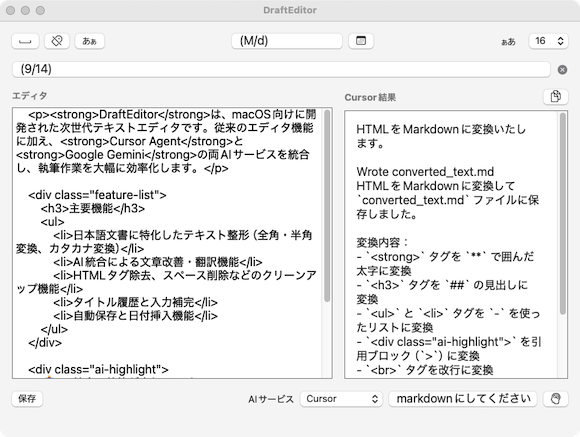Click the window close button in title bar
The image size is (580, 437).
pos(11,10)
